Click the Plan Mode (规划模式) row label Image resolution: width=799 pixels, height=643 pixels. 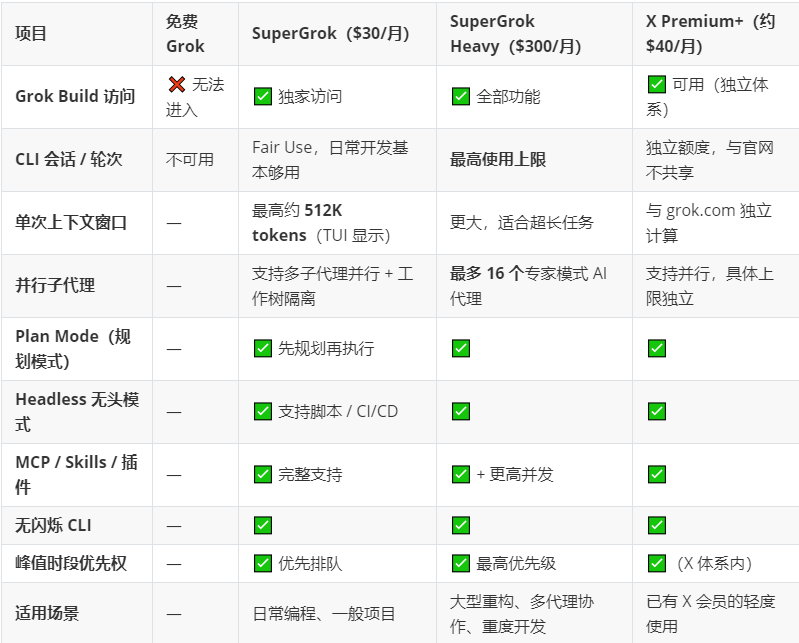tap(73, 349)
